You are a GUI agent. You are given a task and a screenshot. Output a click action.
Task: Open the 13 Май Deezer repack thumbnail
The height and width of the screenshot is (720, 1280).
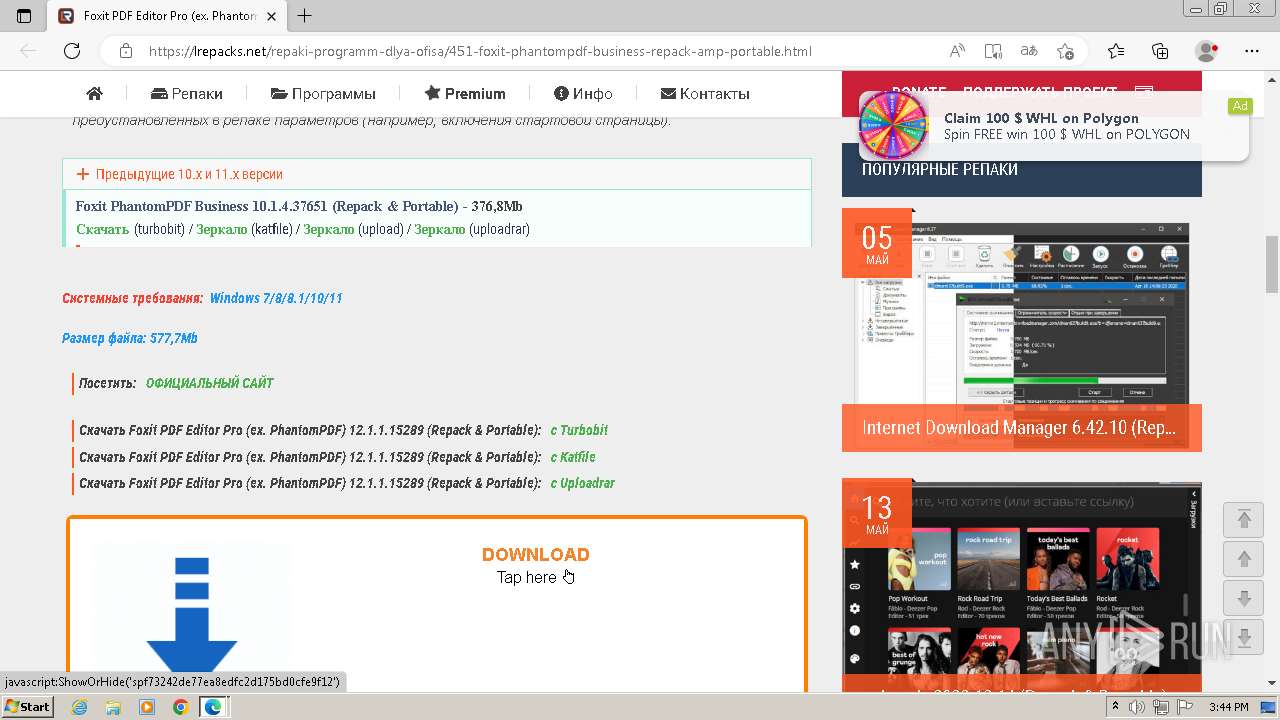(1021, 585)
